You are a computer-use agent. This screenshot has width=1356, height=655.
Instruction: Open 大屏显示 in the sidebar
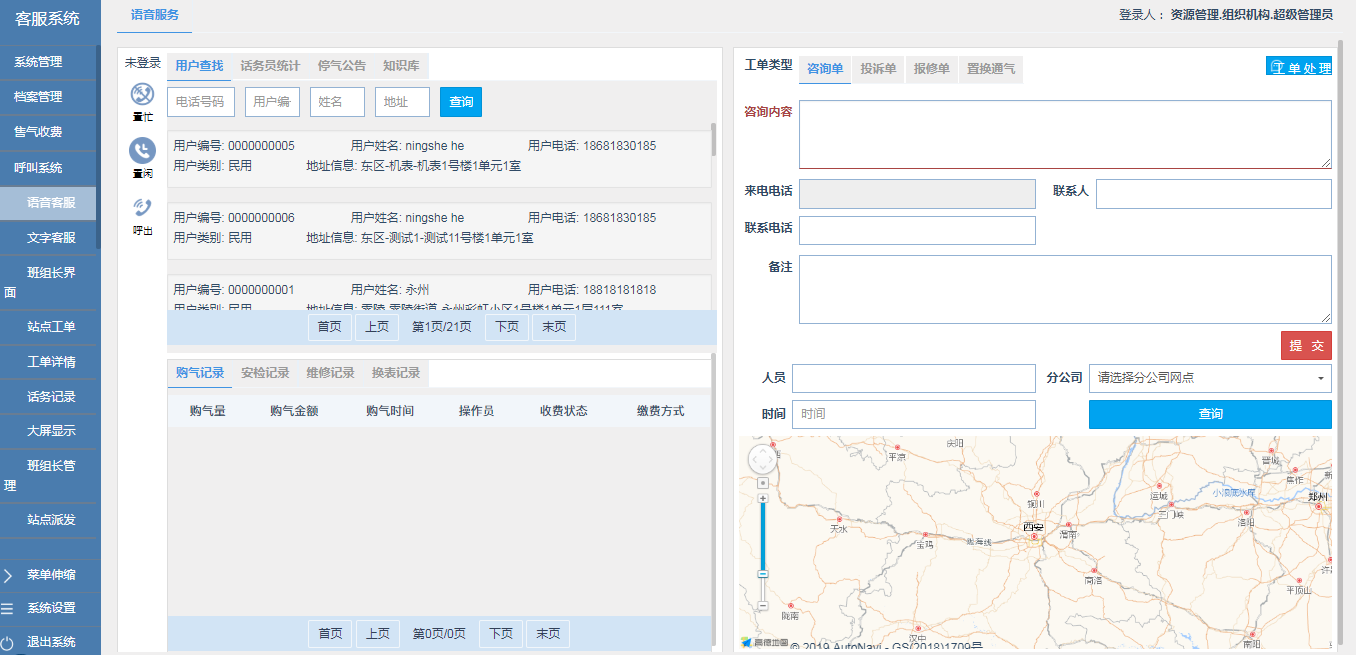pos(49,431)
